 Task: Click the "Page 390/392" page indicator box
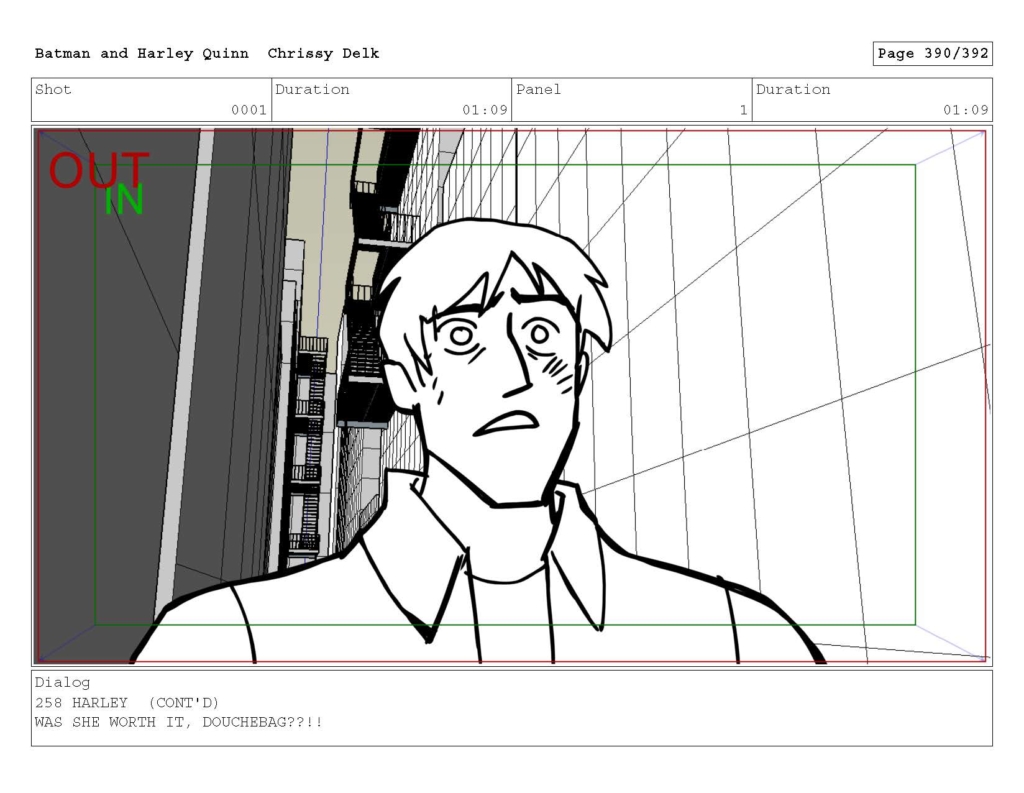click(x=933, y=54)
